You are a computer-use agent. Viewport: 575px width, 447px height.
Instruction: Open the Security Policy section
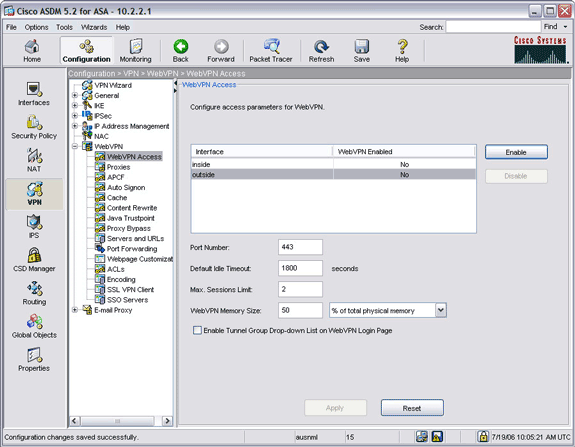tap(34, 127)
